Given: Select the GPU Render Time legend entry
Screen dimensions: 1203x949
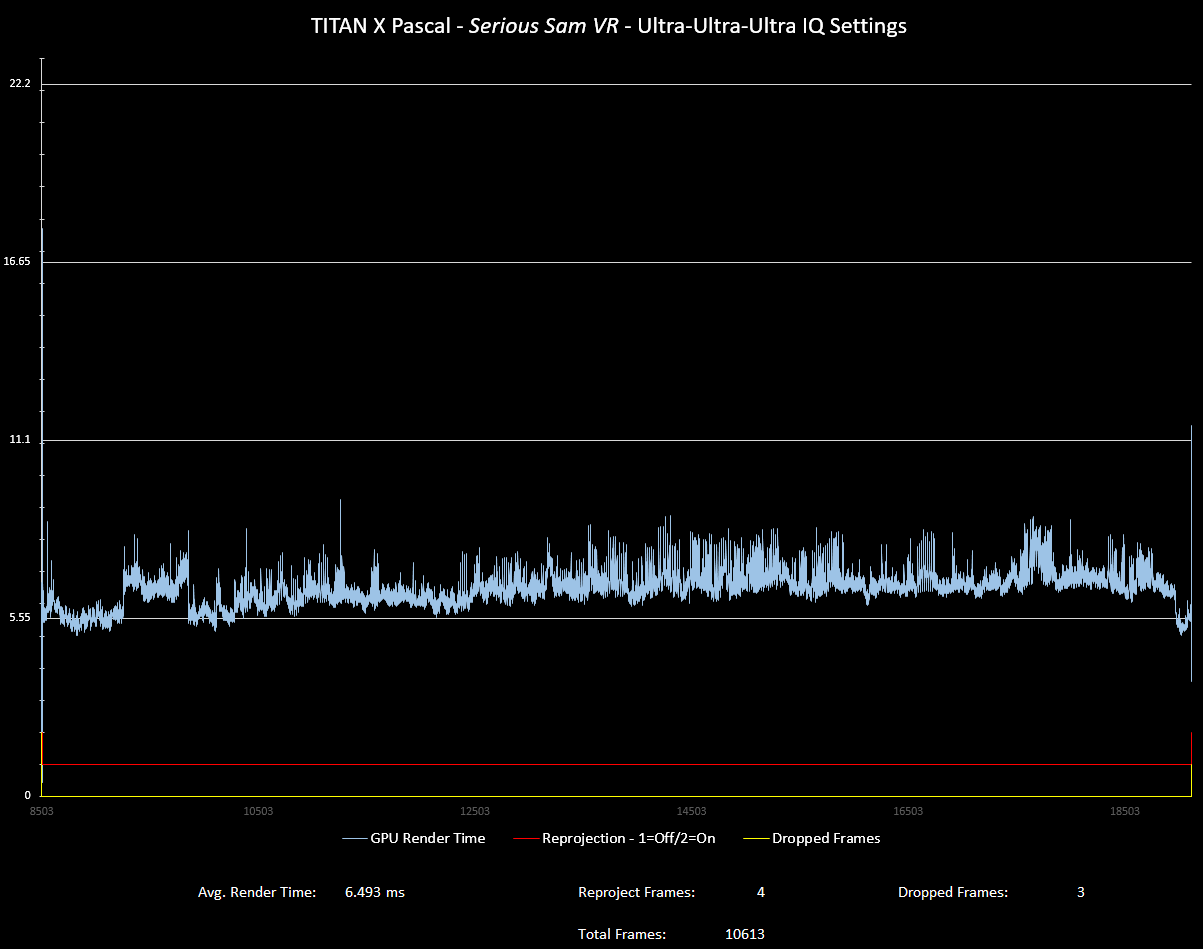Looking at the screenshot, I should [427, 838].
